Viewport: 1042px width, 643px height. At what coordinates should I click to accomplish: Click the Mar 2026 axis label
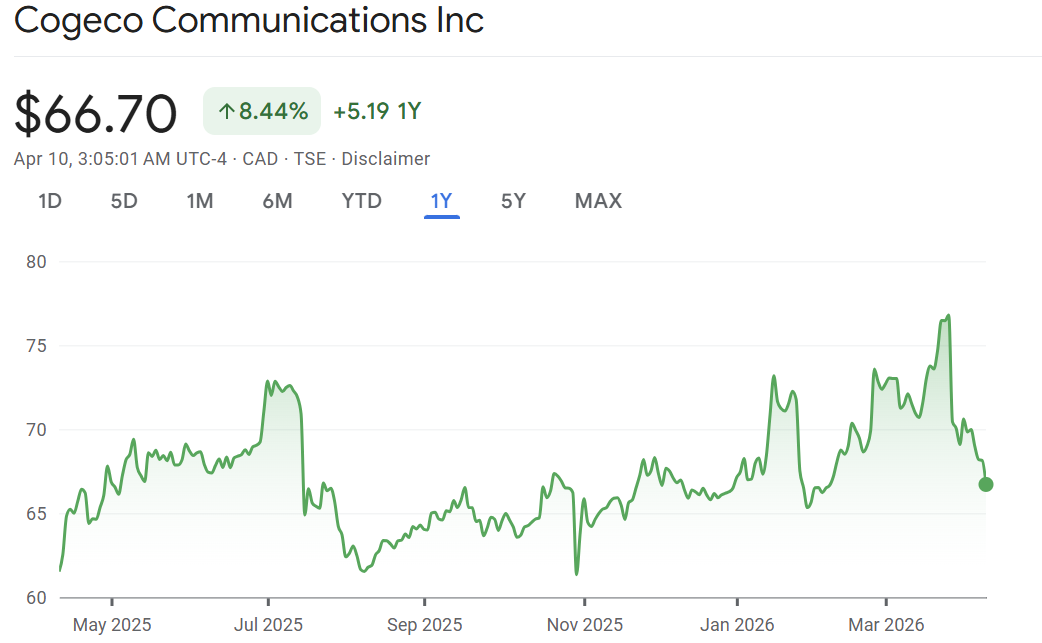click(884, 625)
